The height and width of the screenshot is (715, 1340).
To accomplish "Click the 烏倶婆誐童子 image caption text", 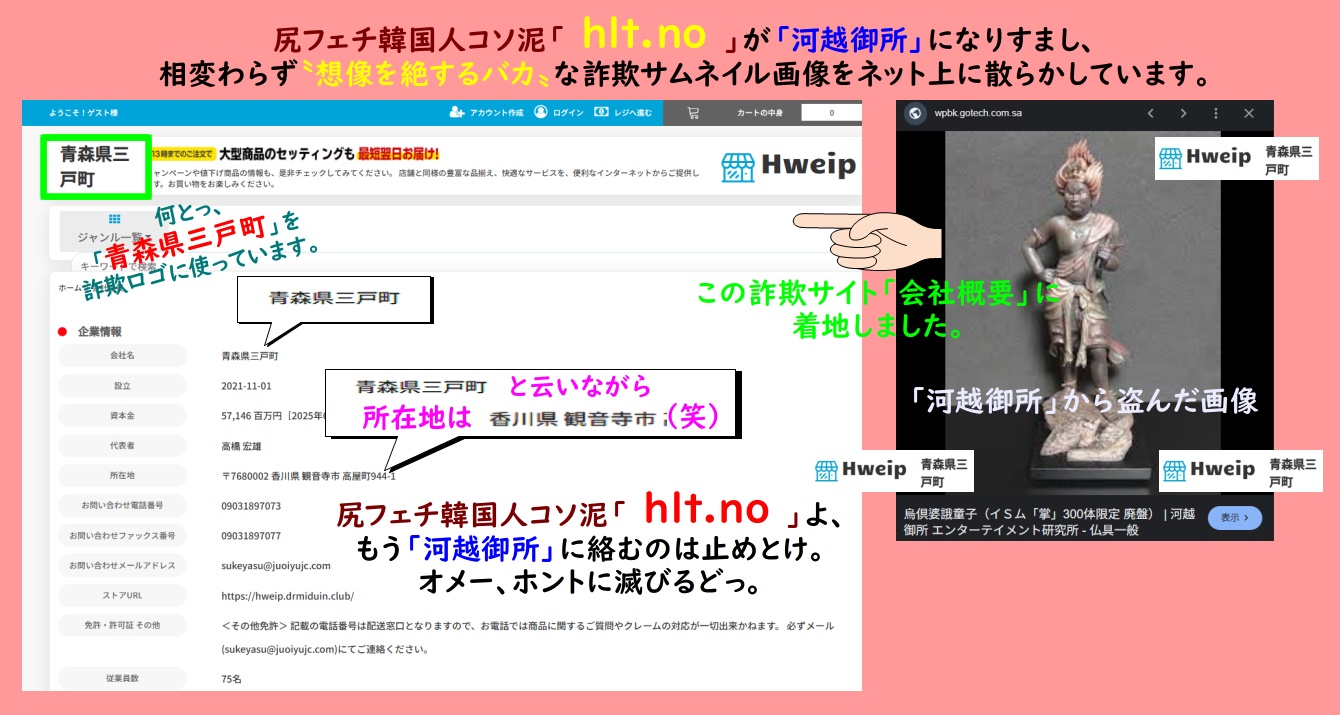I will (x=1049, y=521).
